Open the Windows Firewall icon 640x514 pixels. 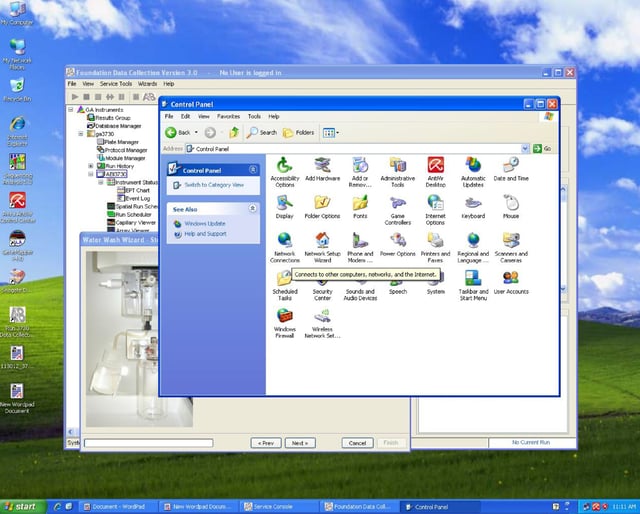click(284, 323)
